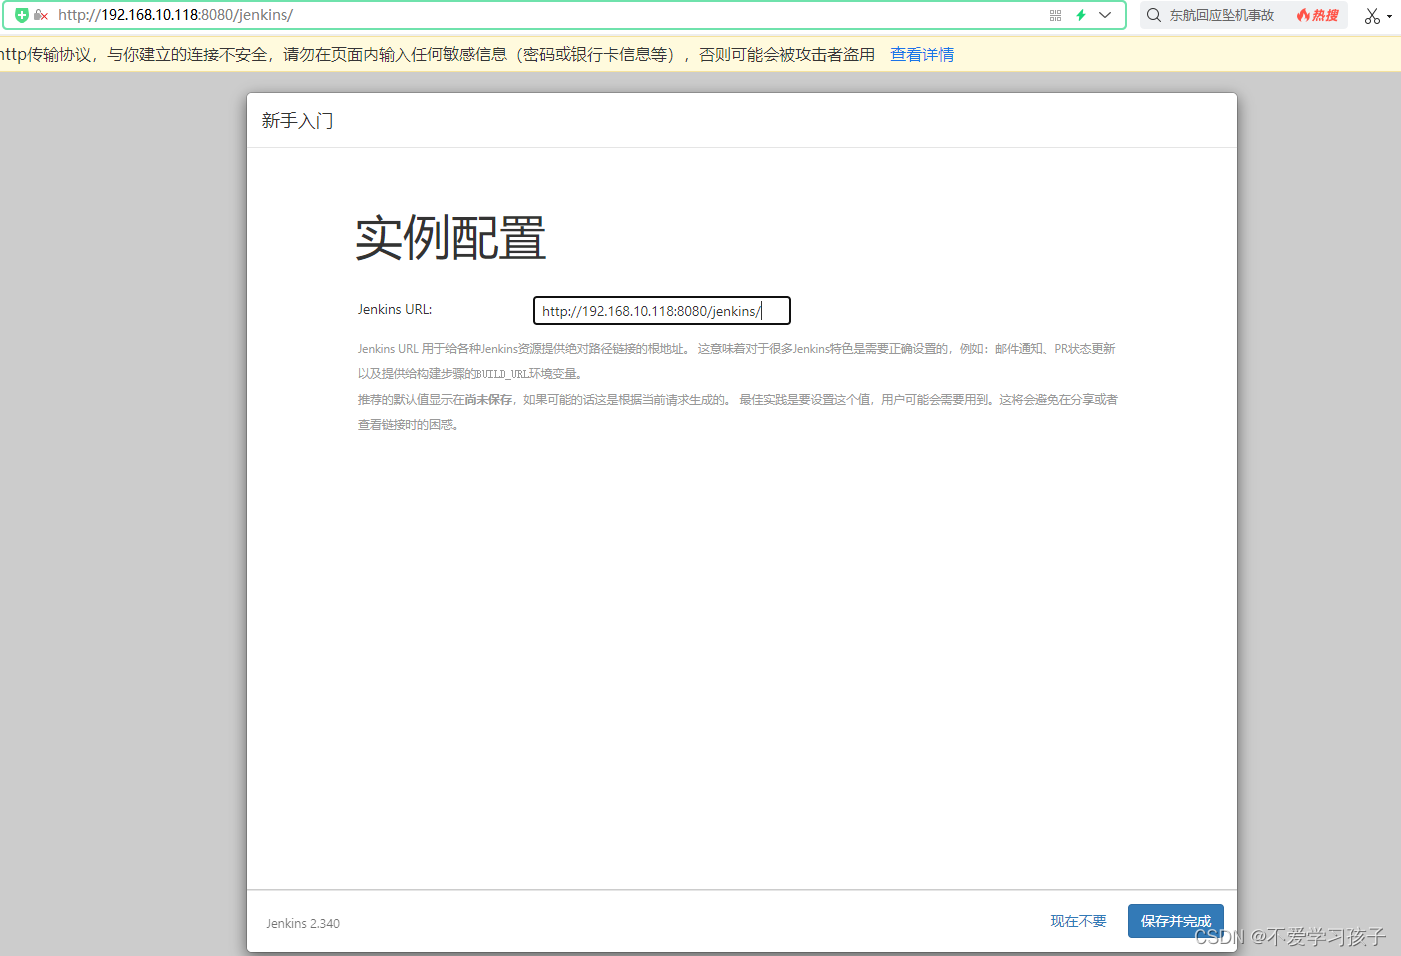Image resolution: width=1401 pixels, height=956 pixels.
Task: Click the Jenkins URL: label
Action: coord(395,310)
